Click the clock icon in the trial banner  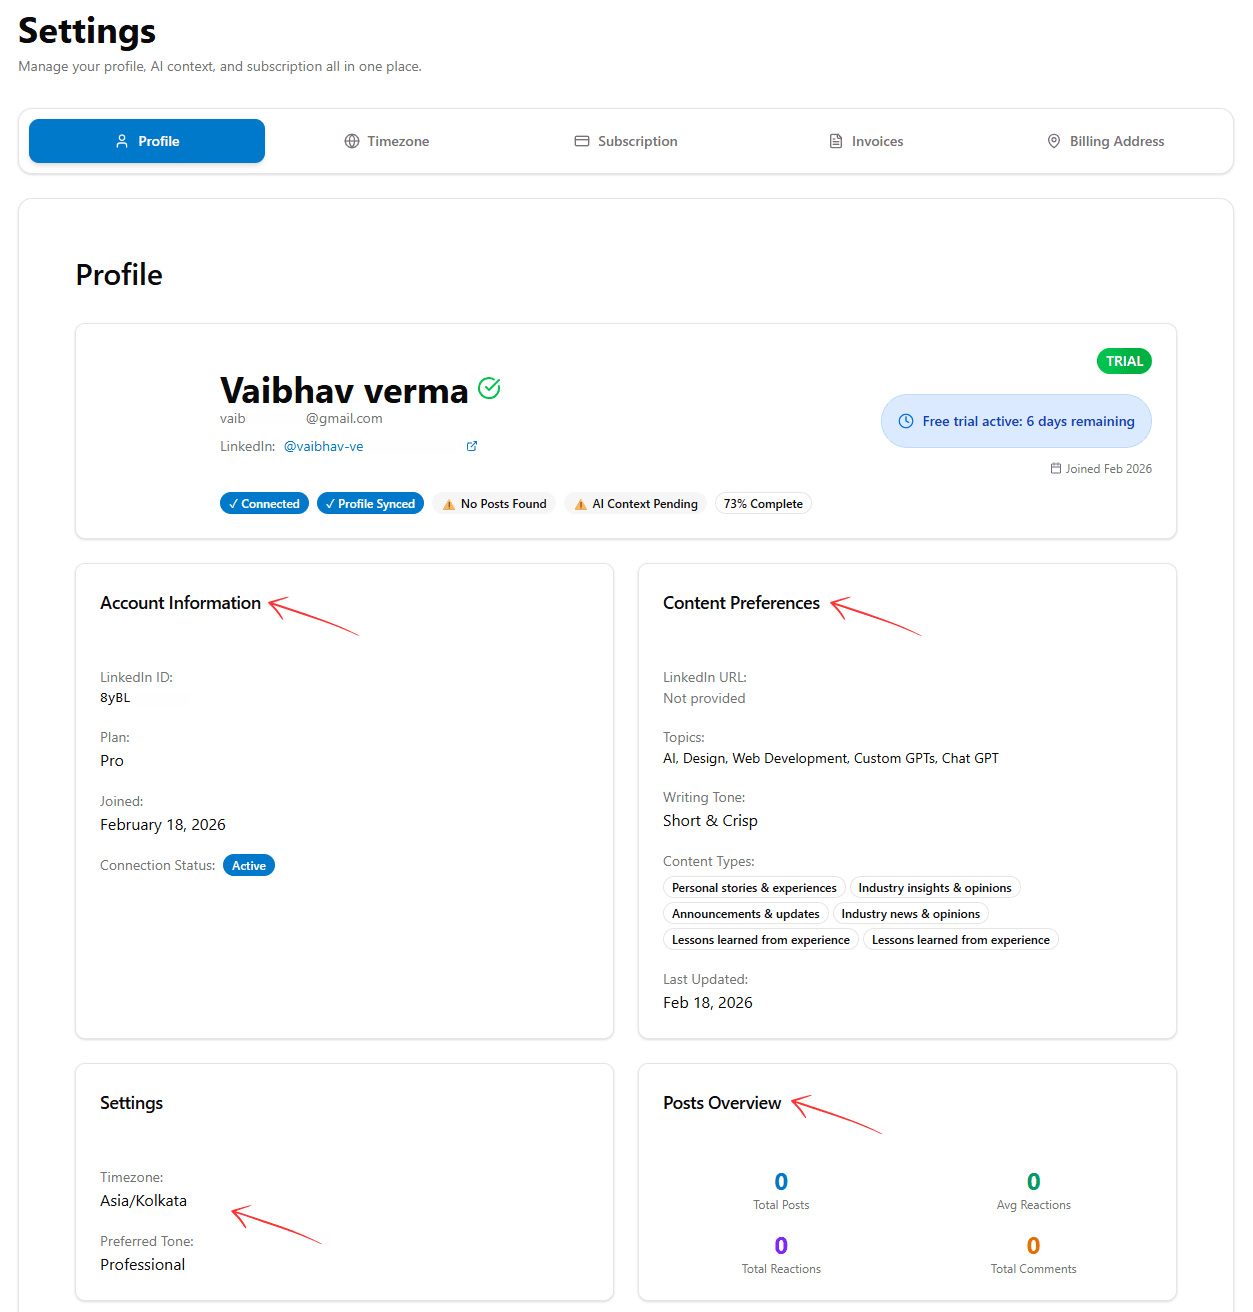pos(906,421)
